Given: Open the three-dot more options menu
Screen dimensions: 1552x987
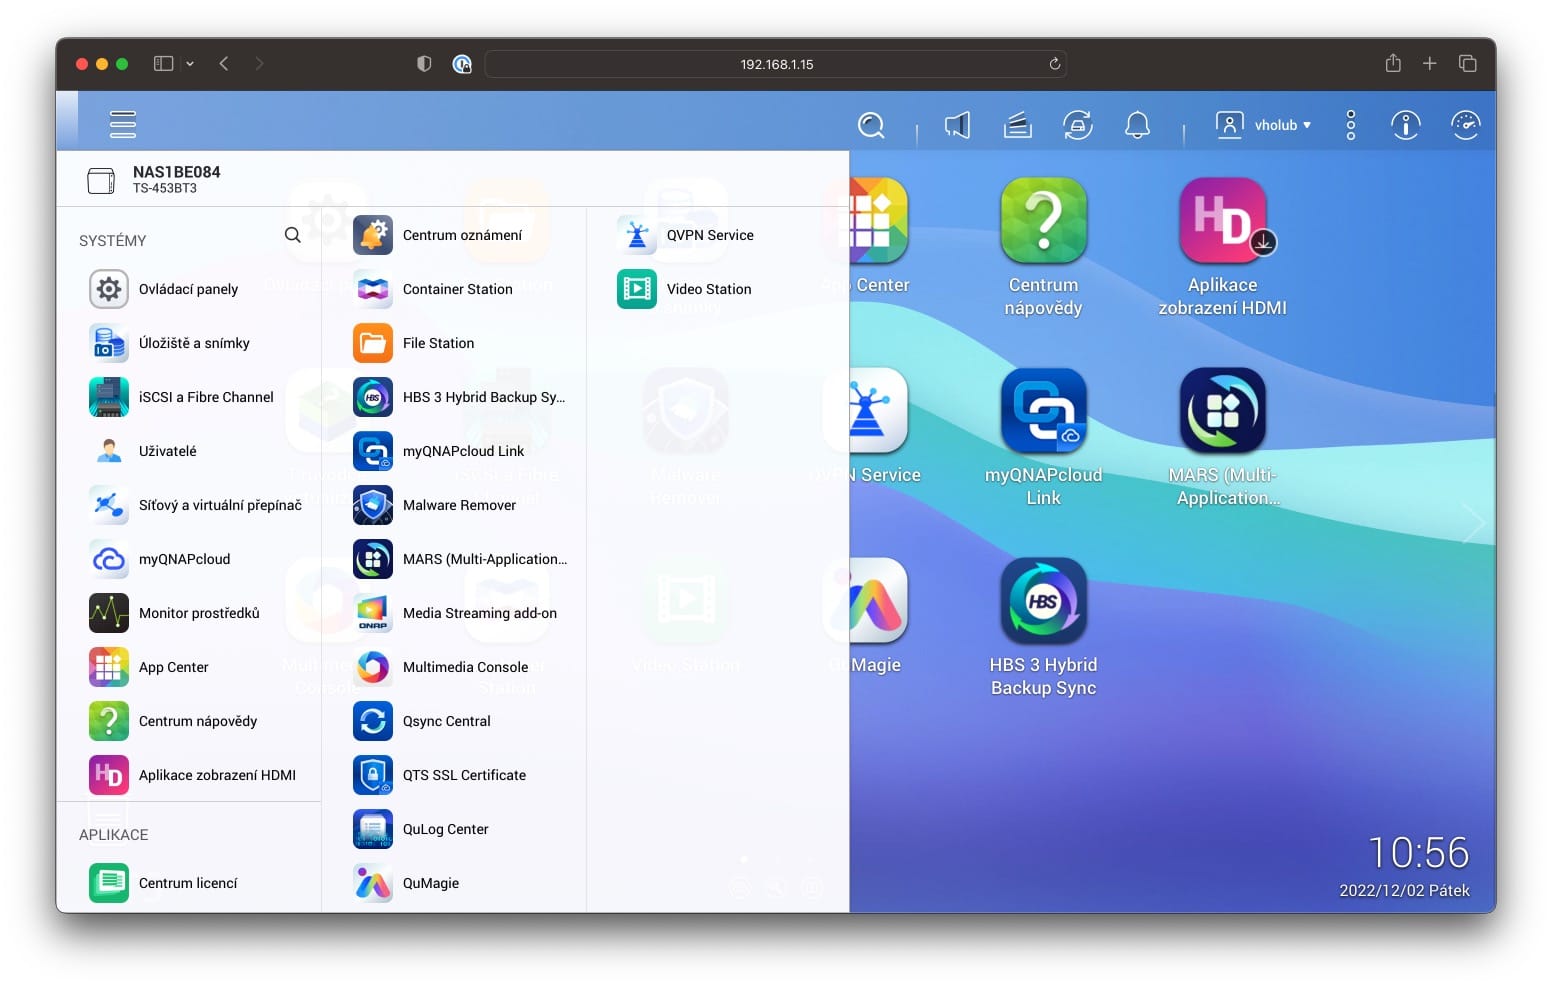Looking at the screenshot, I should point(1351,125).
